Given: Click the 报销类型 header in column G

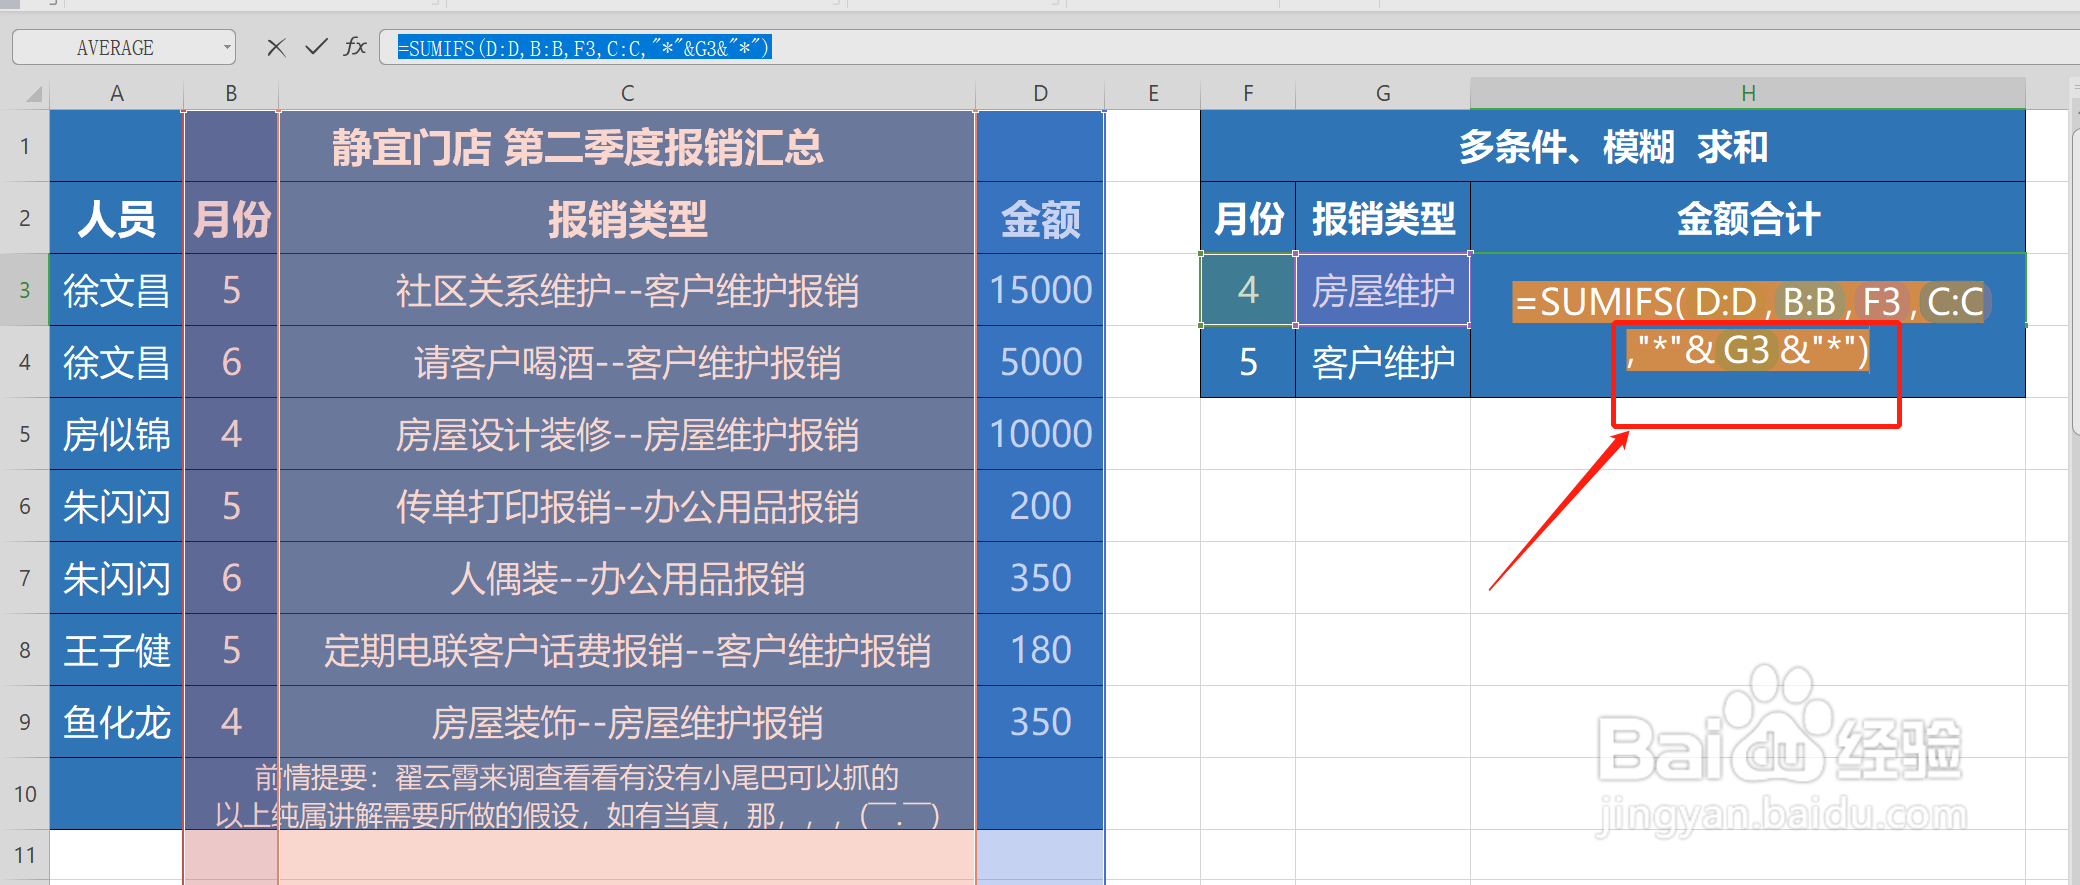Looking at the screenshot, I should pyautogui.click(x=1383, y=218).
